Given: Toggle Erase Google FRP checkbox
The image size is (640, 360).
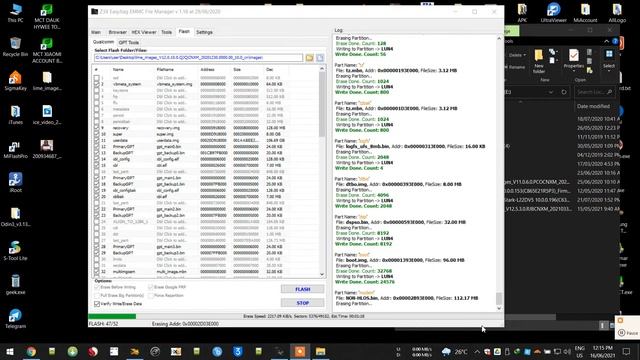Looking at the screenshot, I should (151, 287).
